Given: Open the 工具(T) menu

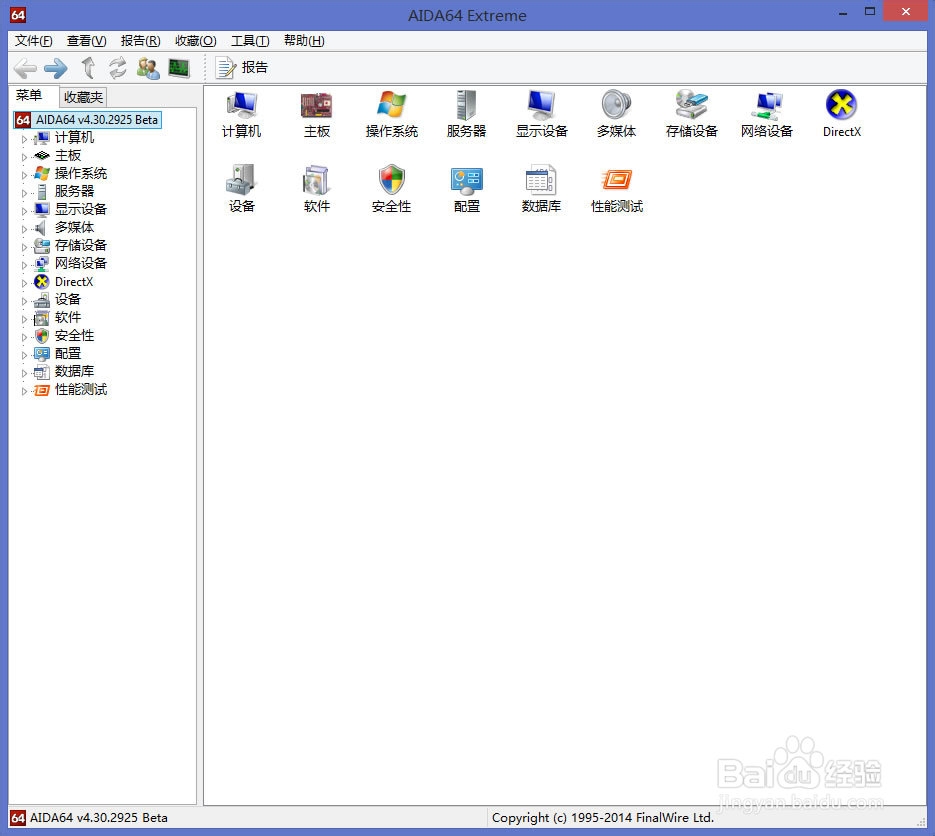Looking at the screenshot, I should coord(250,41).
